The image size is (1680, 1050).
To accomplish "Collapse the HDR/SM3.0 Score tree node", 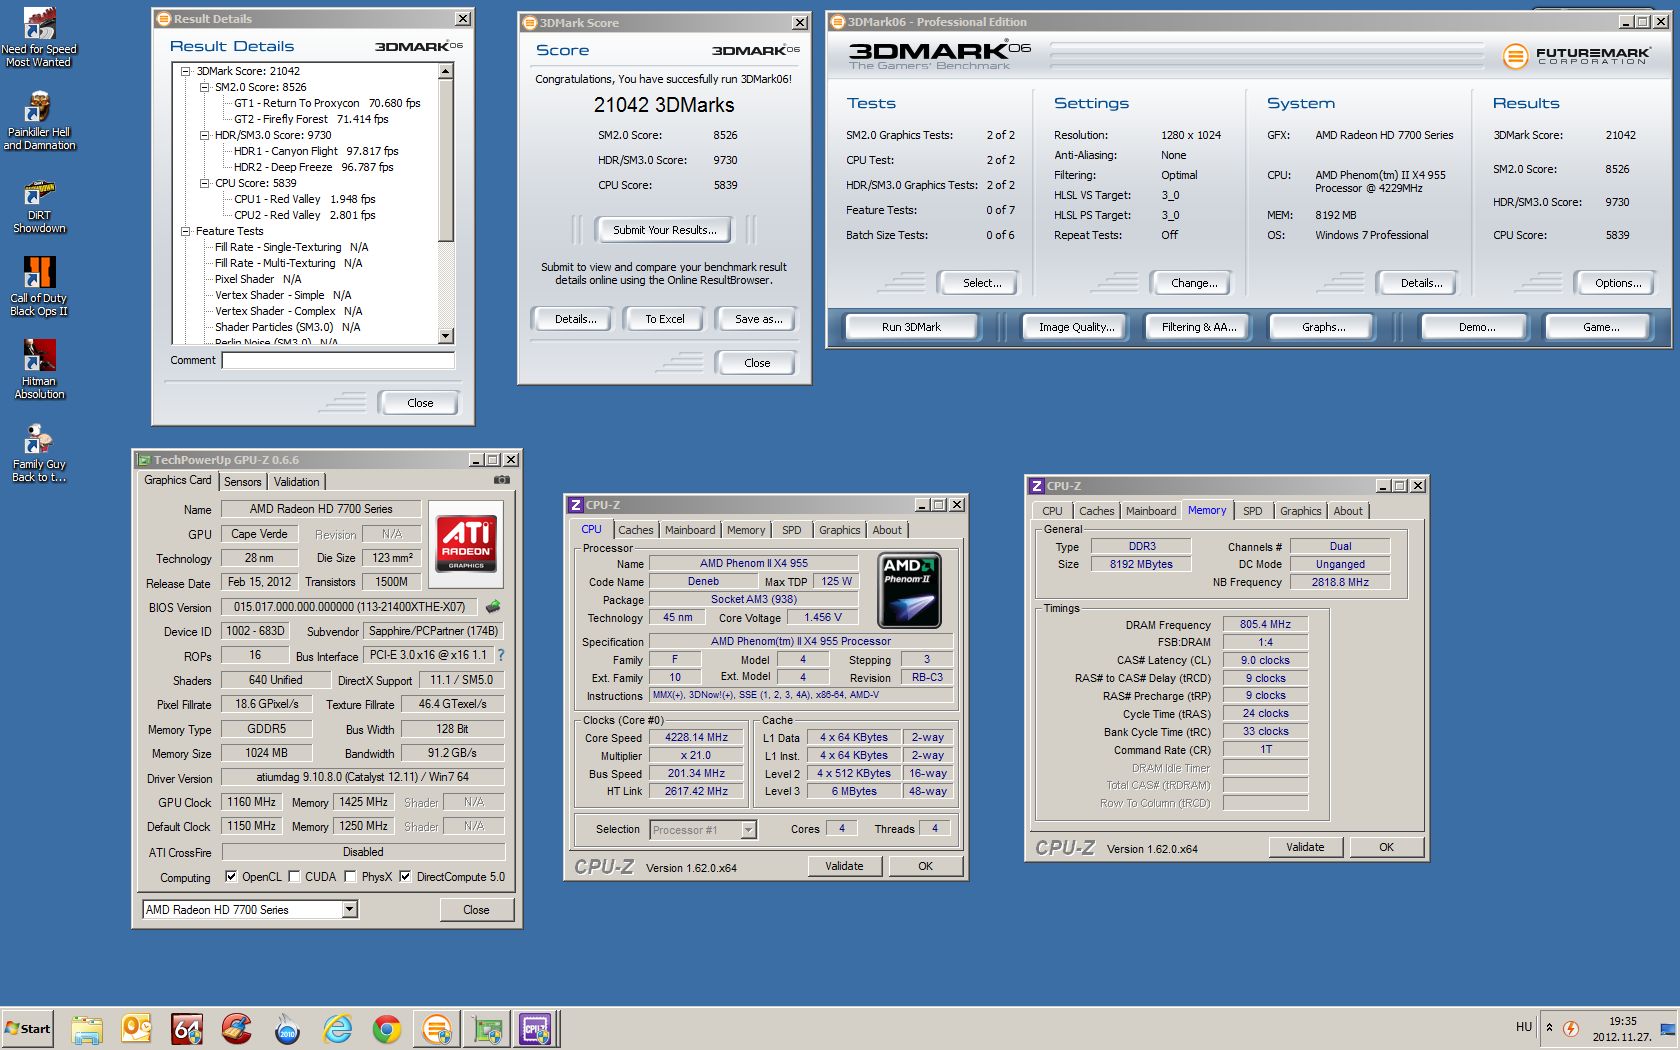I will 205,135.
